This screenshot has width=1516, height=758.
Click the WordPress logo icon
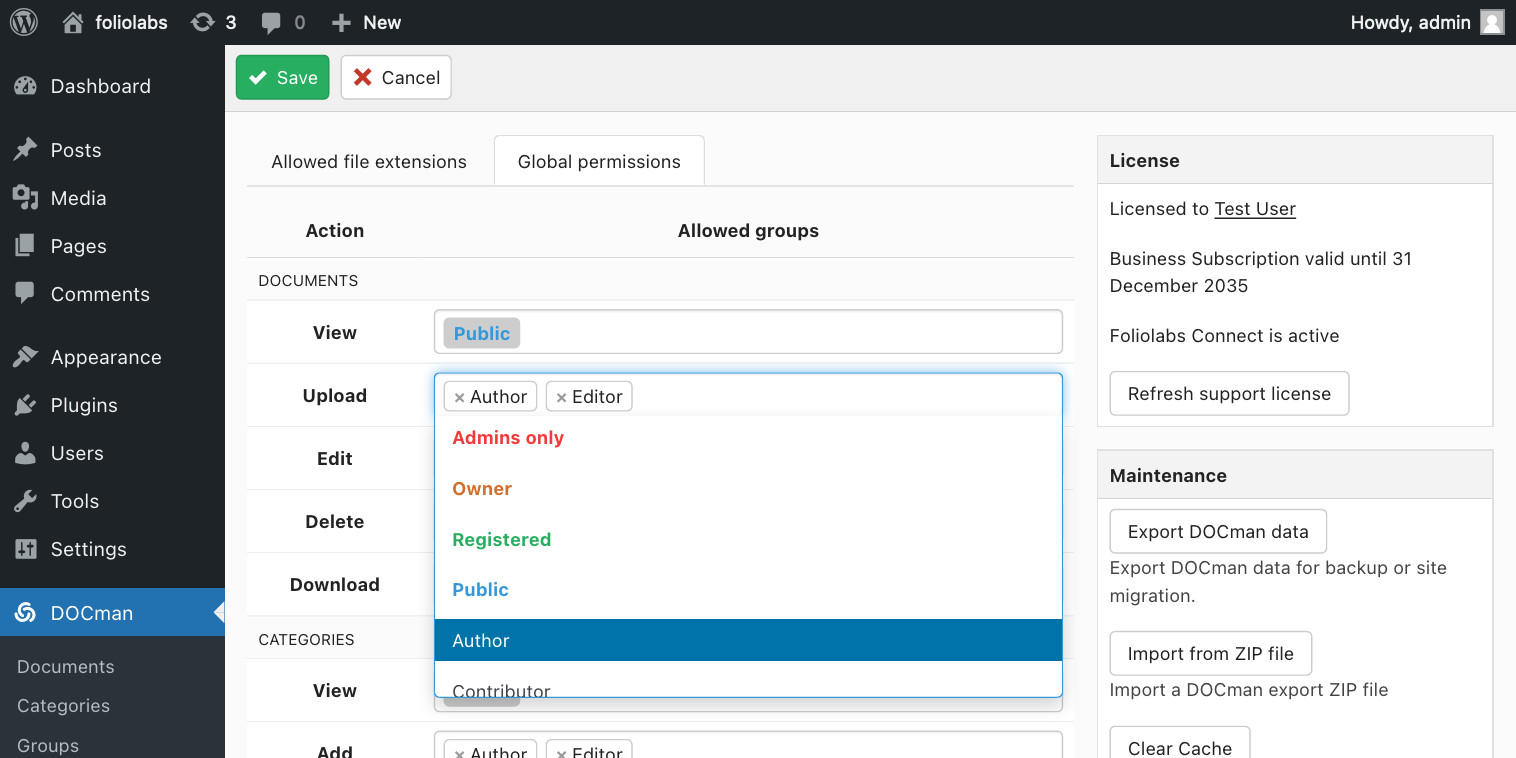(23, 22)
